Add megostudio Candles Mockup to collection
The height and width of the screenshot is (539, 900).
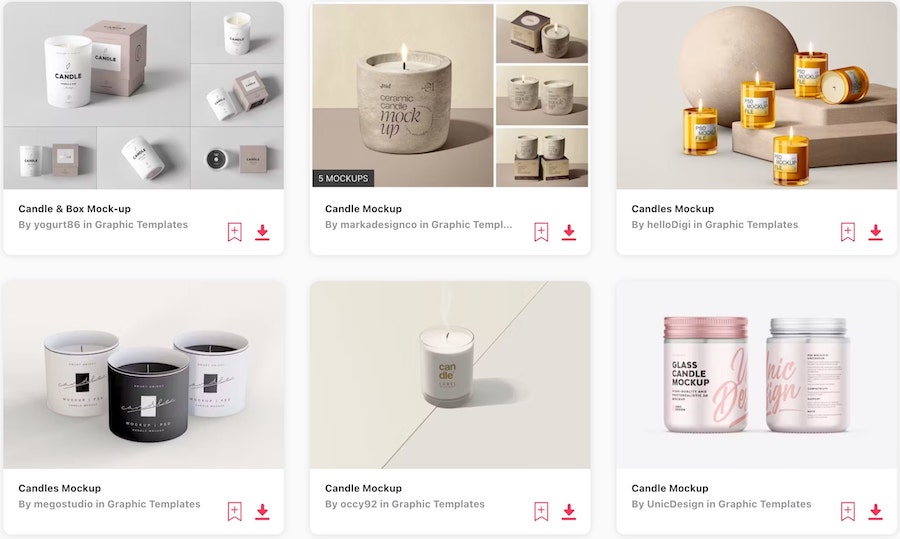(x=235, y=511)
